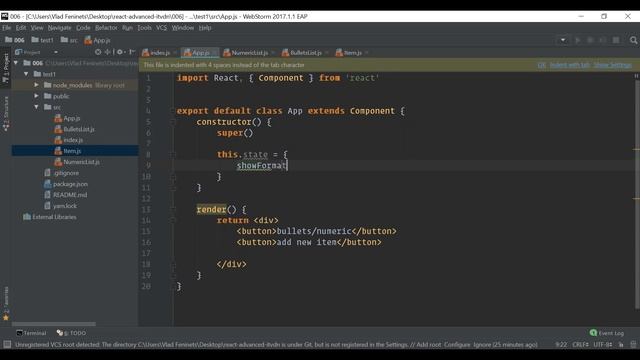Open the 1: Project side tool window button
640x360 pixels.
(x=6, y=68)
